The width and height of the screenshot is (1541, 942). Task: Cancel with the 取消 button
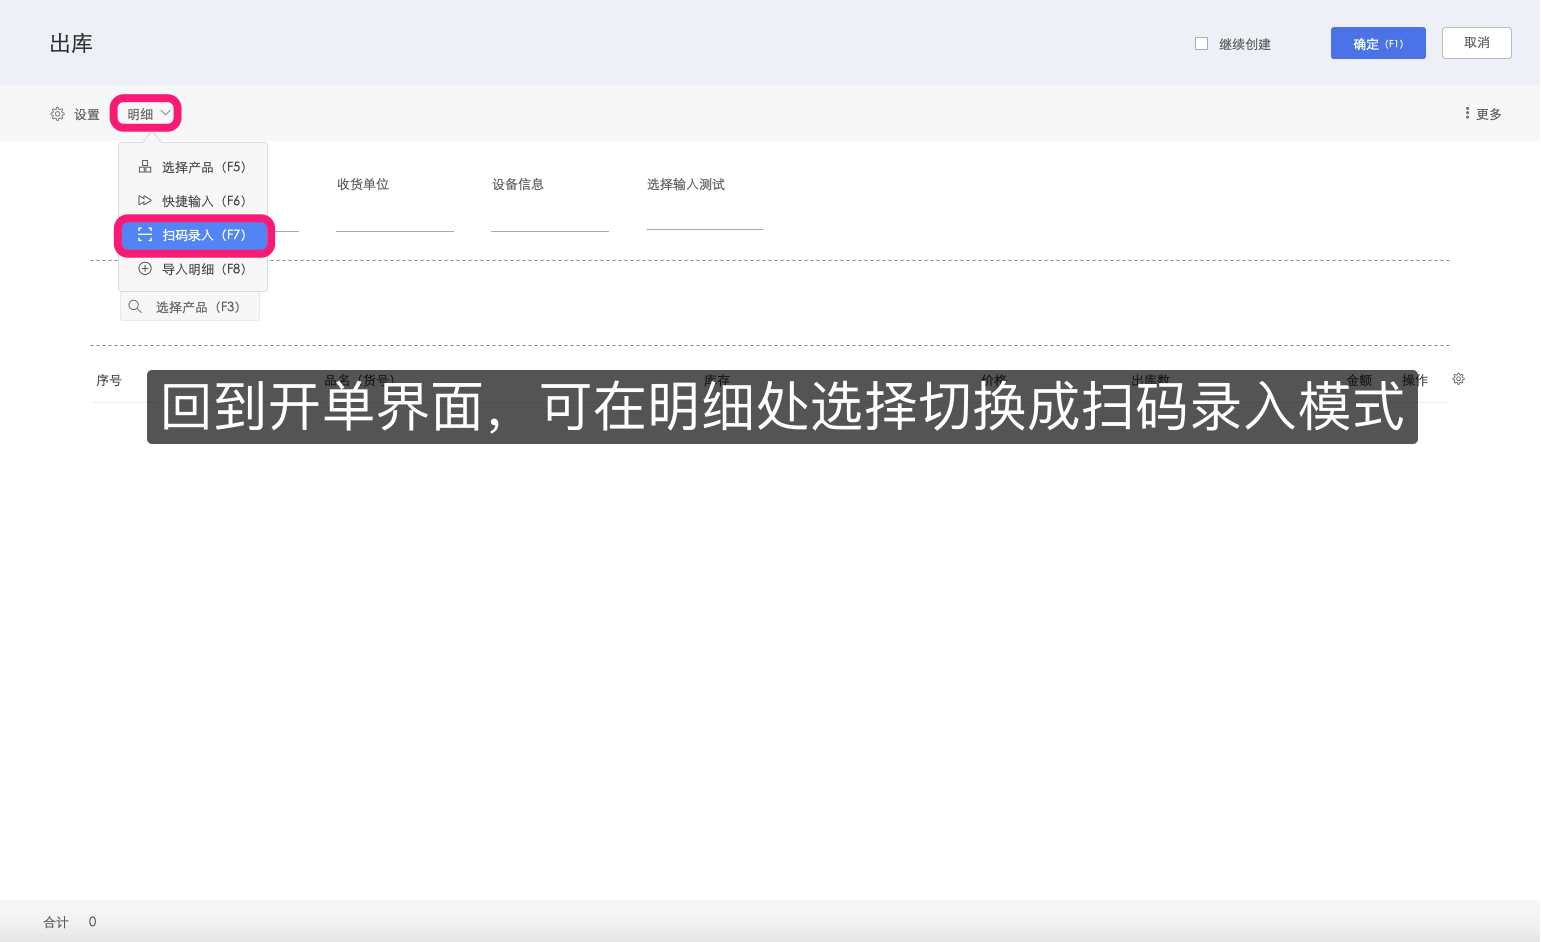(1476, 43)
